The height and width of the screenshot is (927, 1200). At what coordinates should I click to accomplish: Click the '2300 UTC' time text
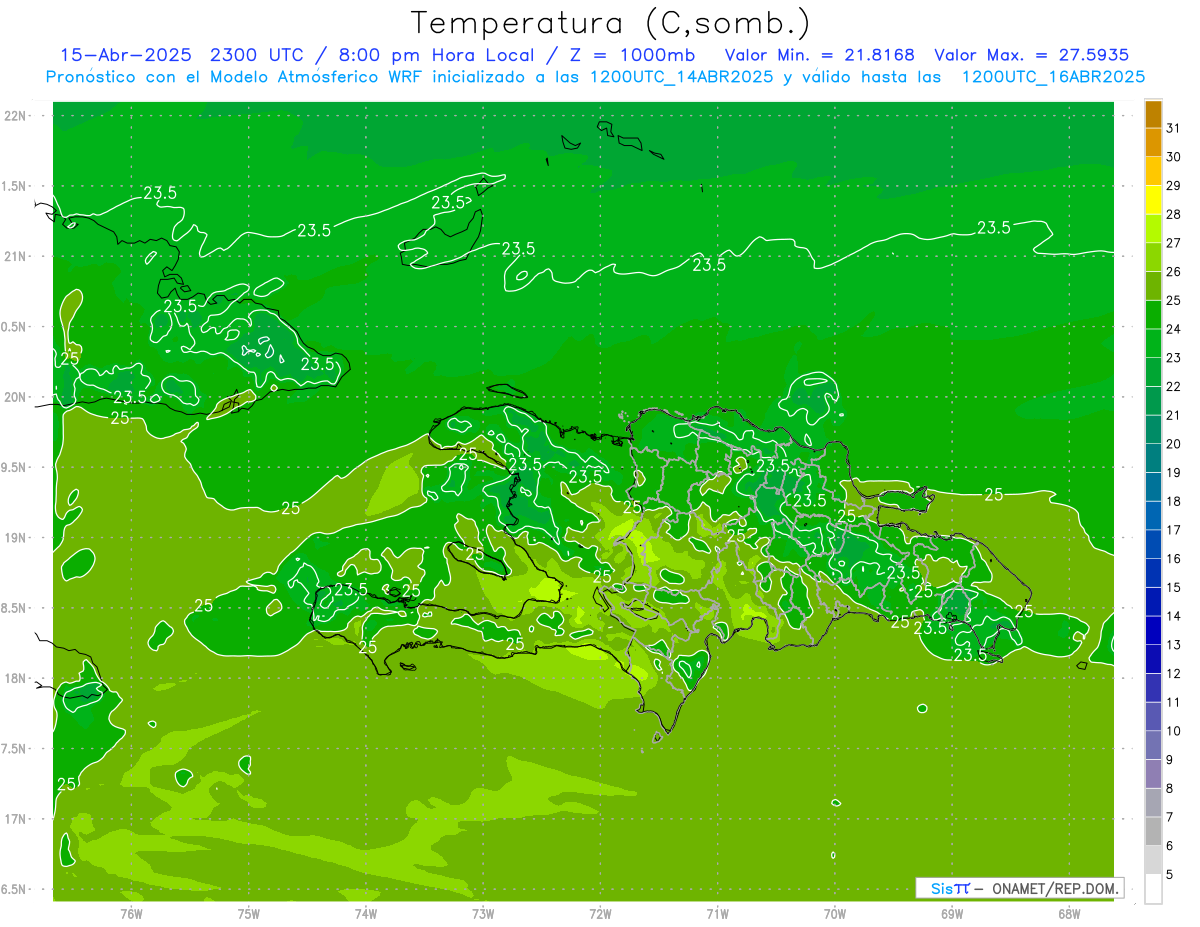pyautogui.click(x=260, y=55)
